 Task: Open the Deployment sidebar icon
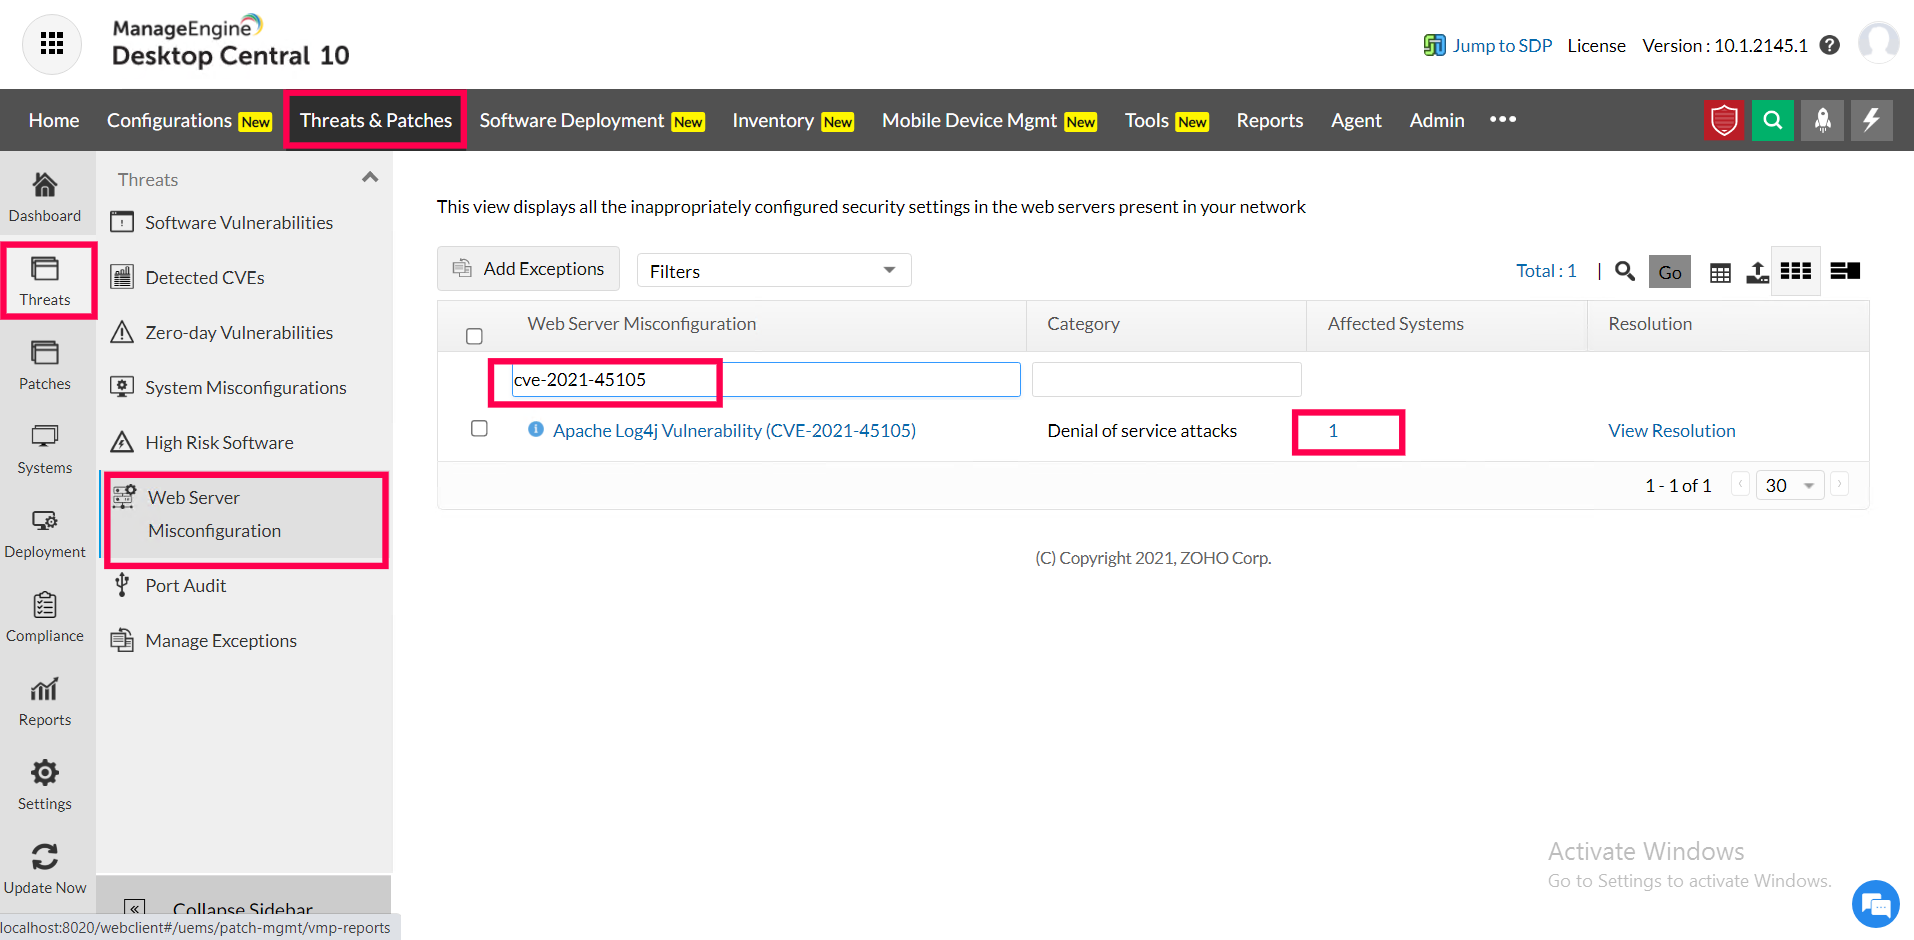[x=45, y=521]
